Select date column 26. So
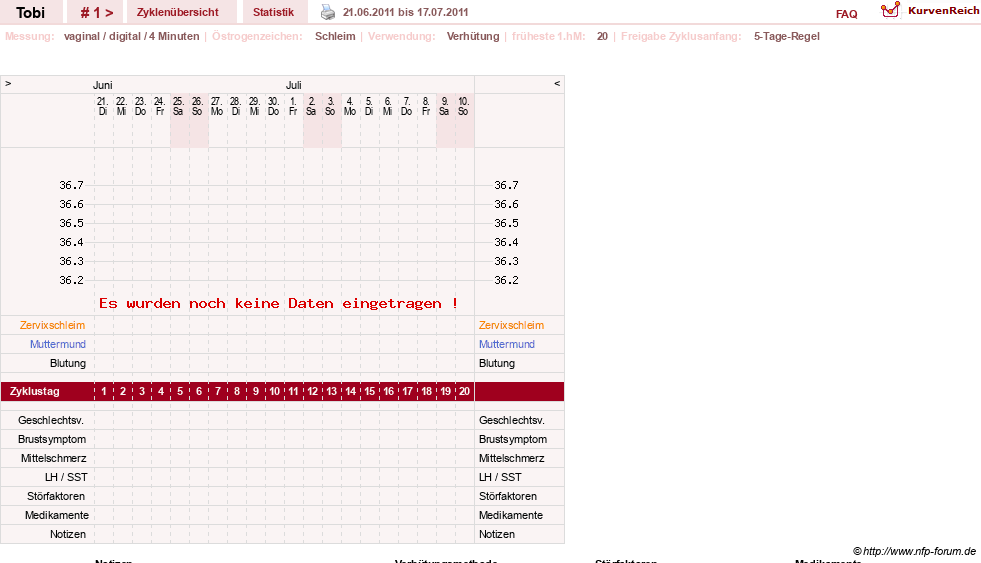 click(197, 106)
